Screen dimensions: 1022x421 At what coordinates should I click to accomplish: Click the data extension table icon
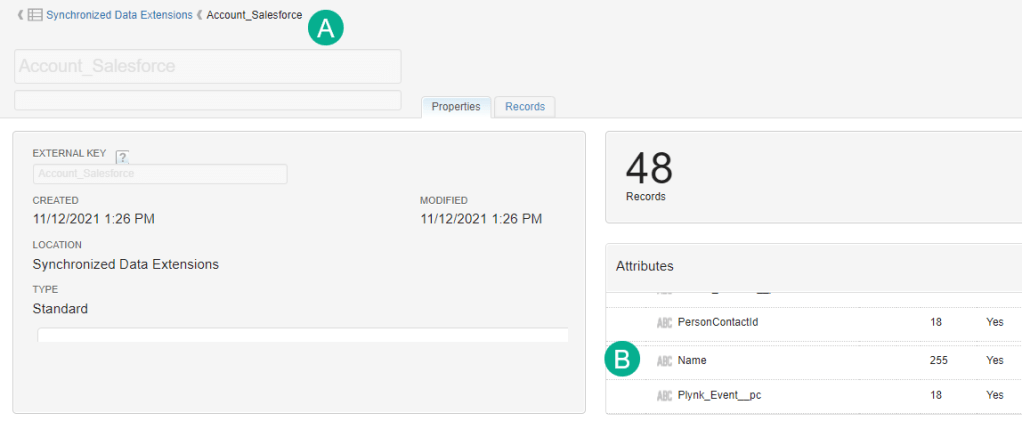pyautogui.click(x=35, y=15)
